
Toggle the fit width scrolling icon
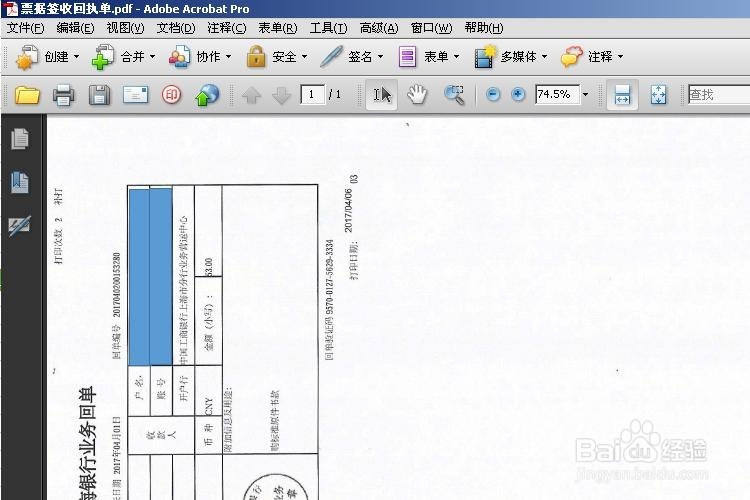622,95
